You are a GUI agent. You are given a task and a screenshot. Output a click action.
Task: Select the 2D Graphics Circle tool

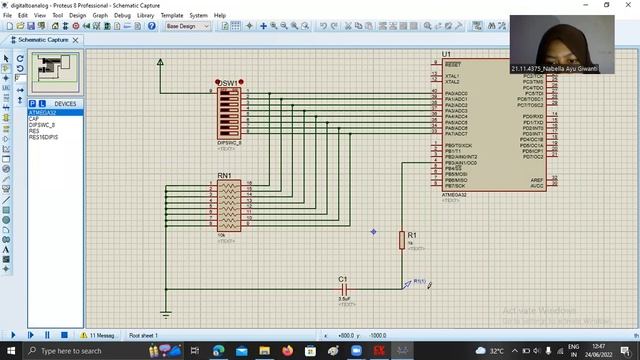(x=6, y=220)
